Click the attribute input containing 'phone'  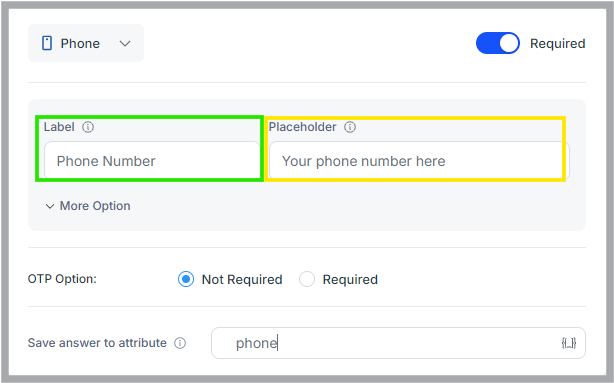tap(398, 343)
